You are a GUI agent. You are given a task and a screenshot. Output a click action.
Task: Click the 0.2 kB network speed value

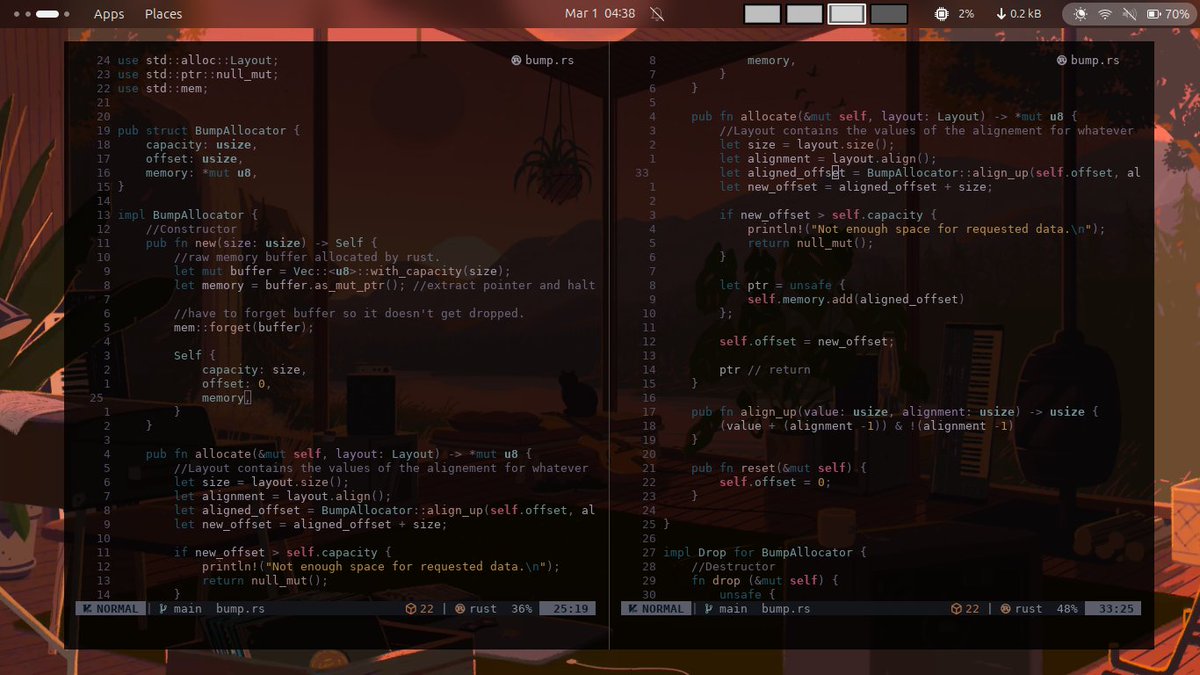[x=1026, y=14]
